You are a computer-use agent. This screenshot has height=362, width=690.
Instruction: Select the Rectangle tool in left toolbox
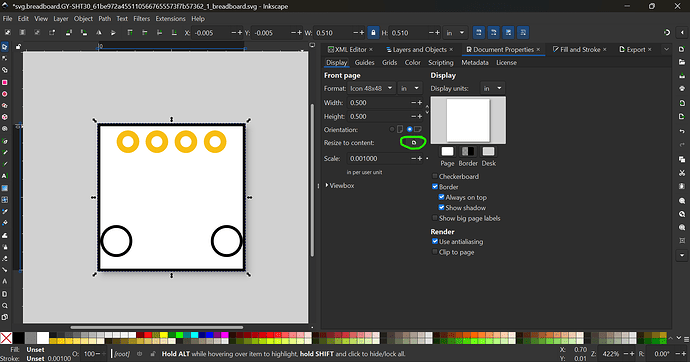5,82
